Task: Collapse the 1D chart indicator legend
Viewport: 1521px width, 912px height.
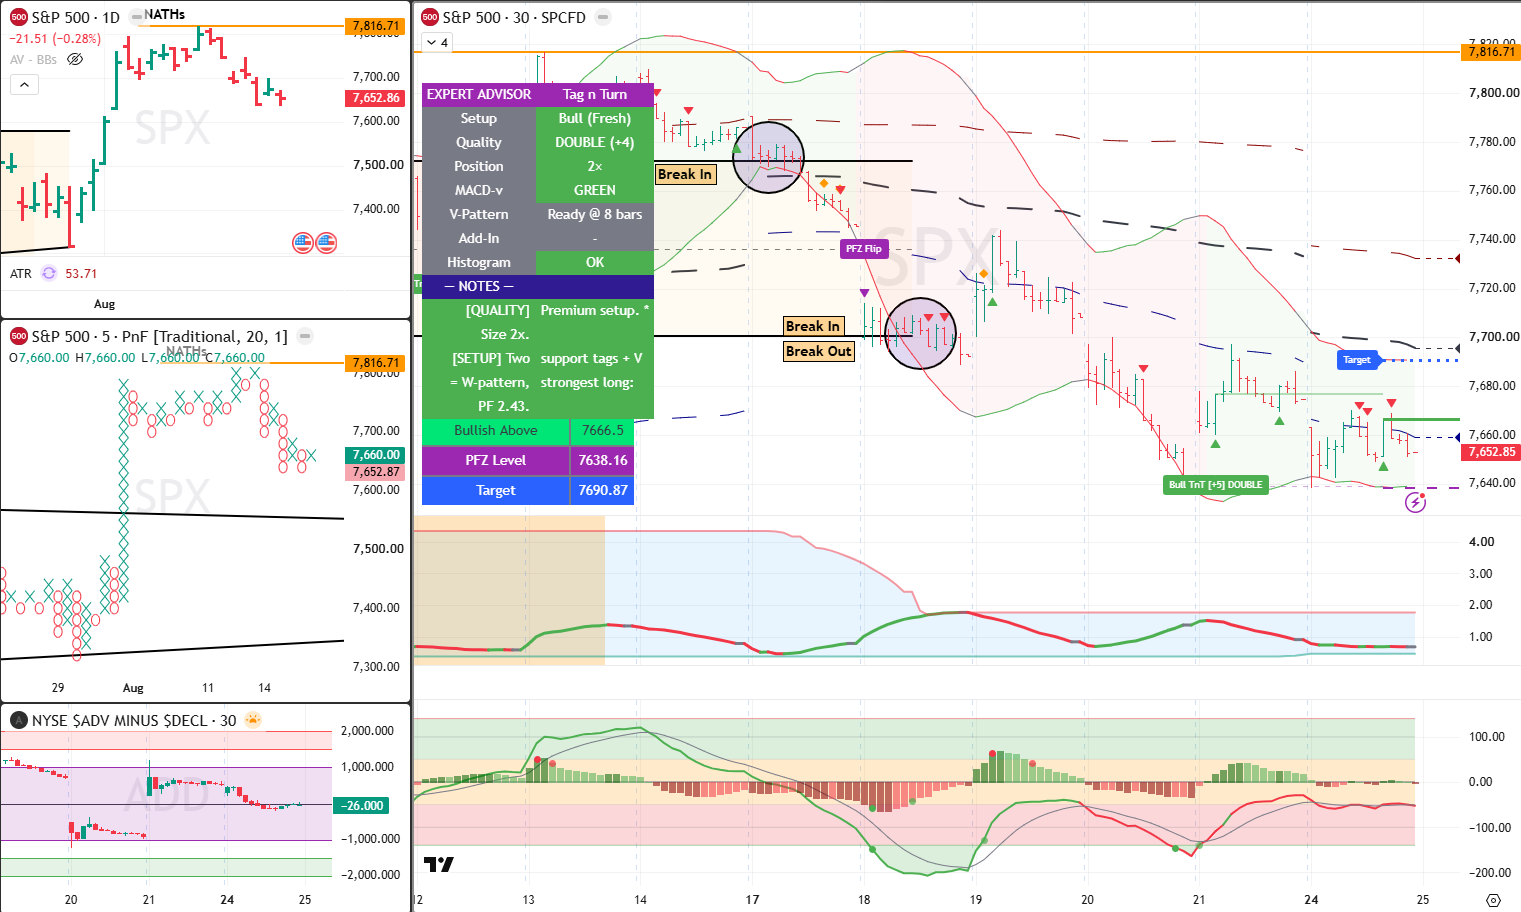Action: tap(24, 85)
